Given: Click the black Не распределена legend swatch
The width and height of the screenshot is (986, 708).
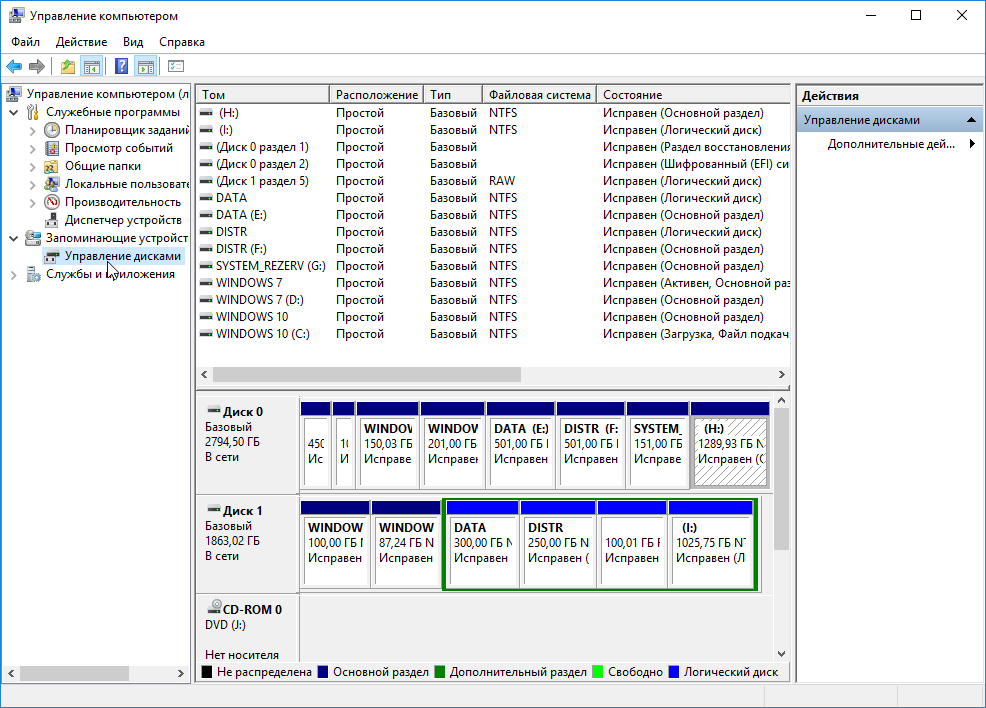Looking at the screenshot, I should 206,672.
